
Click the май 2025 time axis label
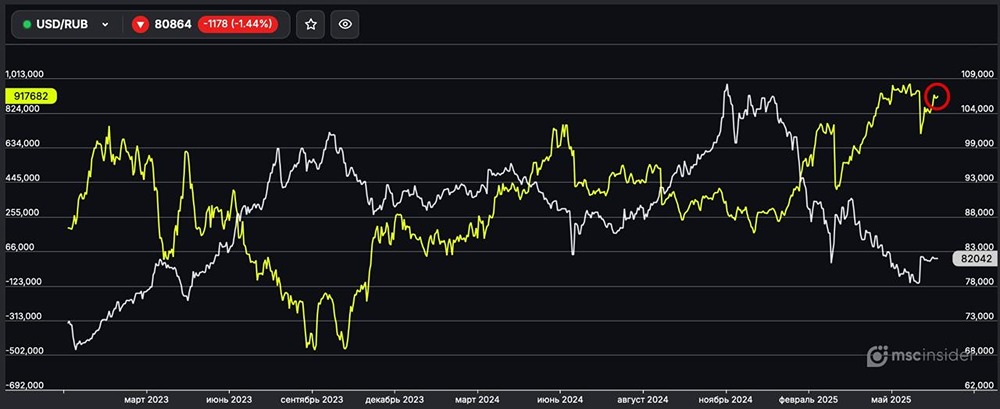888,399
